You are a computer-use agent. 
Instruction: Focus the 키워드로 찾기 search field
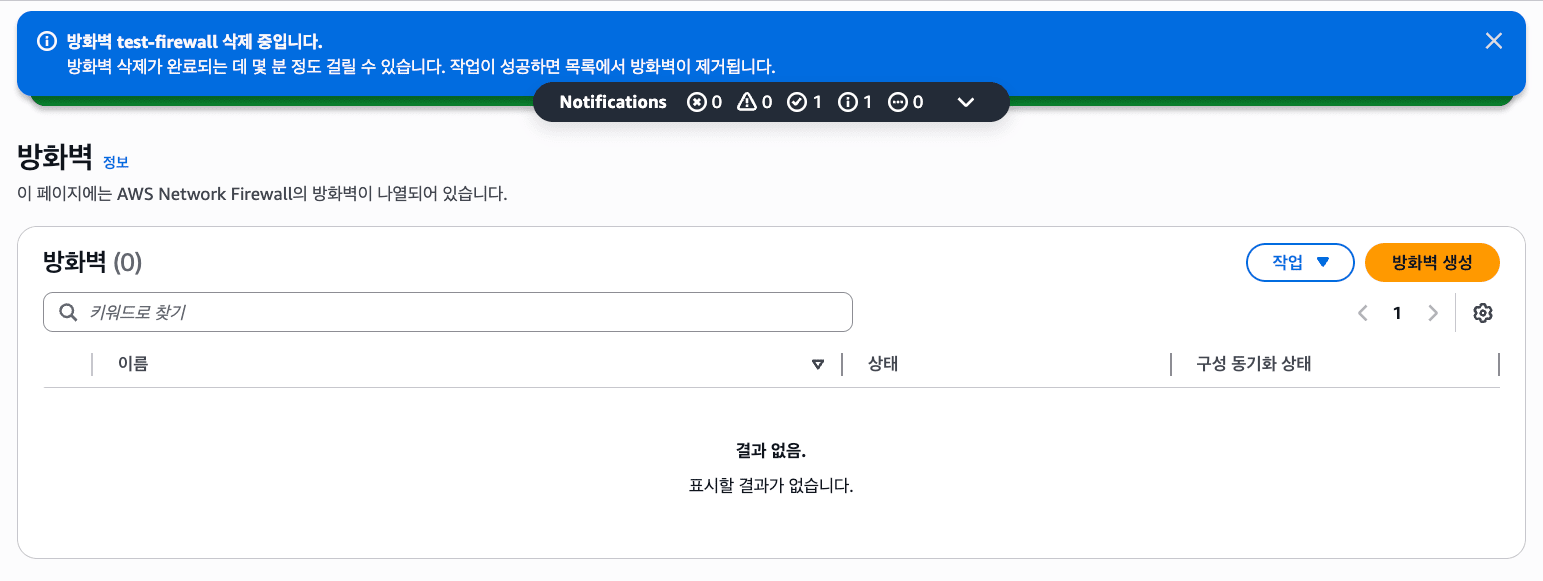point(460,312)
